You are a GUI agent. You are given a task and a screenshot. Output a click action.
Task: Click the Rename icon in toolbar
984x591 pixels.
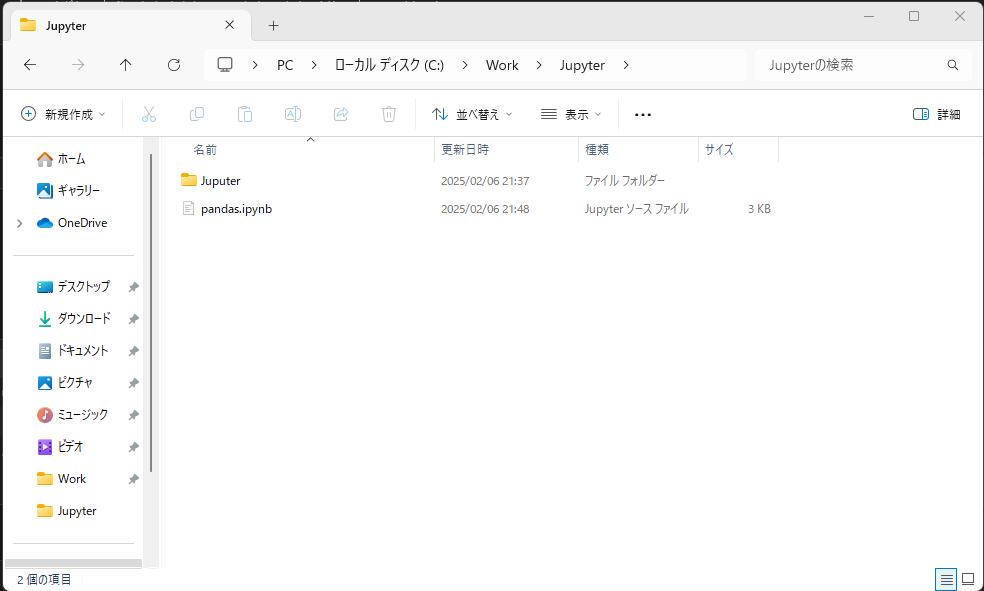[293, 114]
